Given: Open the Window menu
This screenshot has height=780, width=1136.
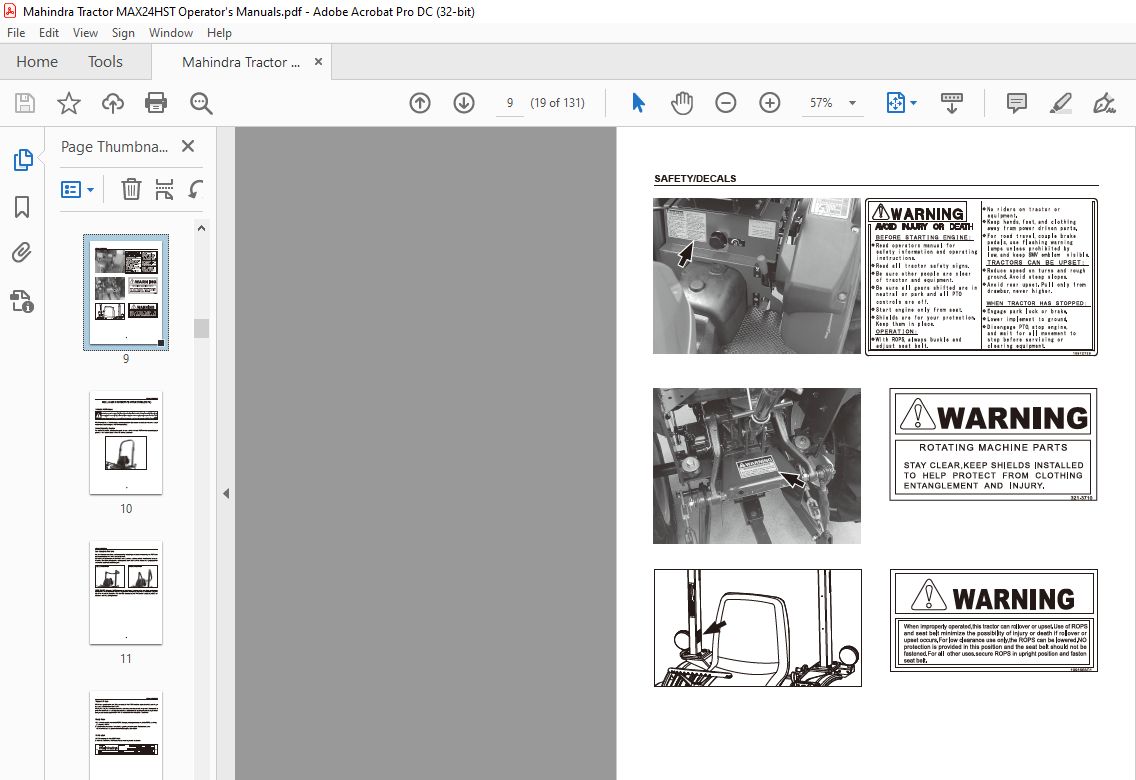Looking at the screenshot, I should (x=171, y=33).
